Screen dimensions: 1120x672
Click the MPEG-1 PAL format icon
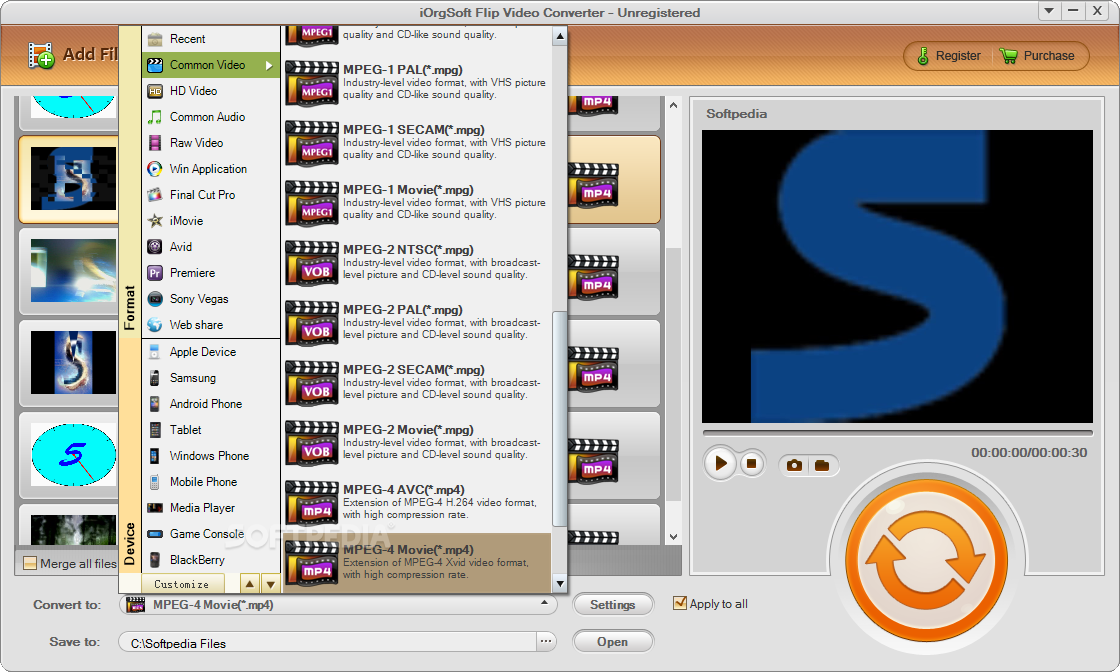pos(311,84)
